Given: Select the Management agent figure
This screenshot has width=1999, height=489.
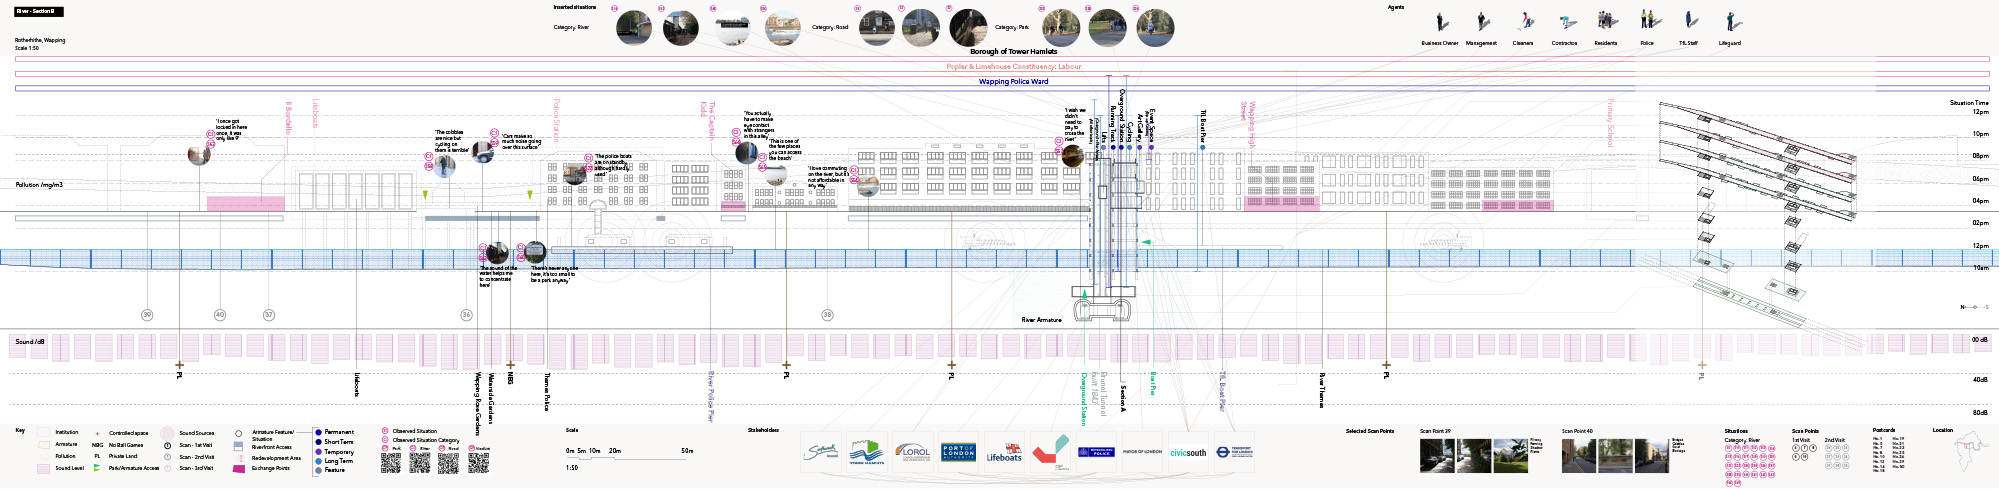Looking at the screenshot, I should coord(1482,23).
